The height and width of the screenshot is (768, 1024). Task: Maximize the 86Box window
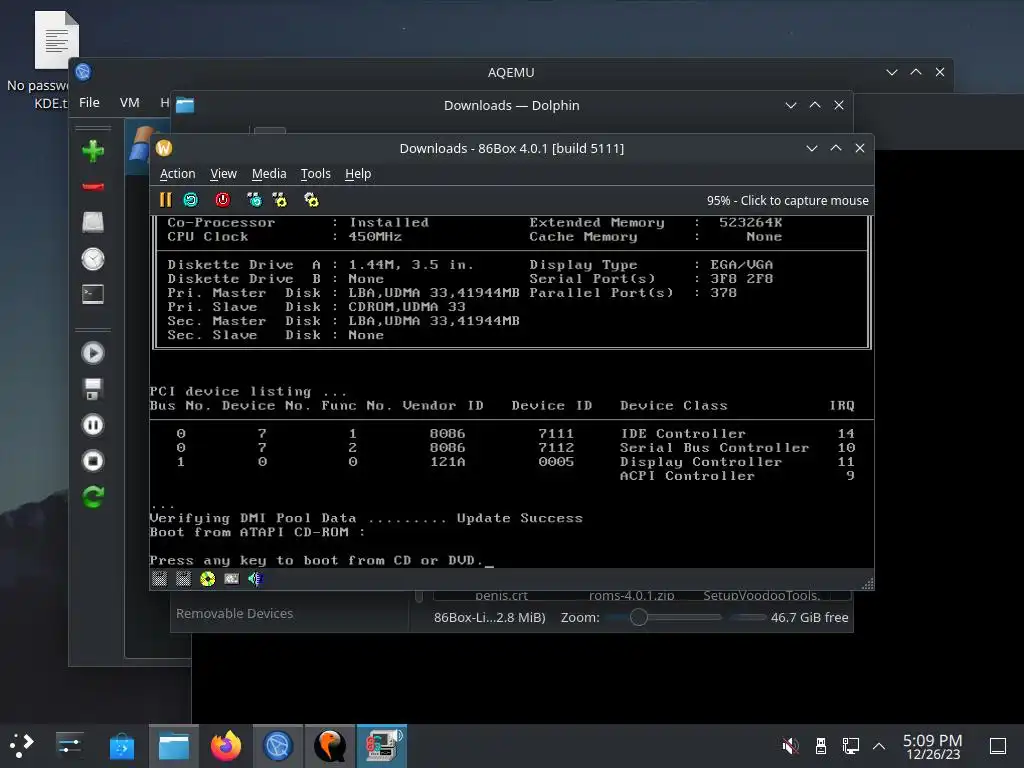pyautogui.click(x=836, y=148)
